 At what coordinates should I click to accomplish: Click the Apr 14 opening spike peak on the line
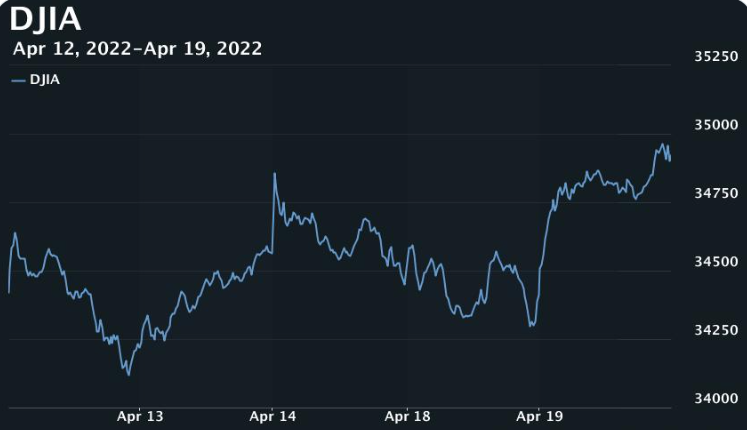click(x=274, y=173)
